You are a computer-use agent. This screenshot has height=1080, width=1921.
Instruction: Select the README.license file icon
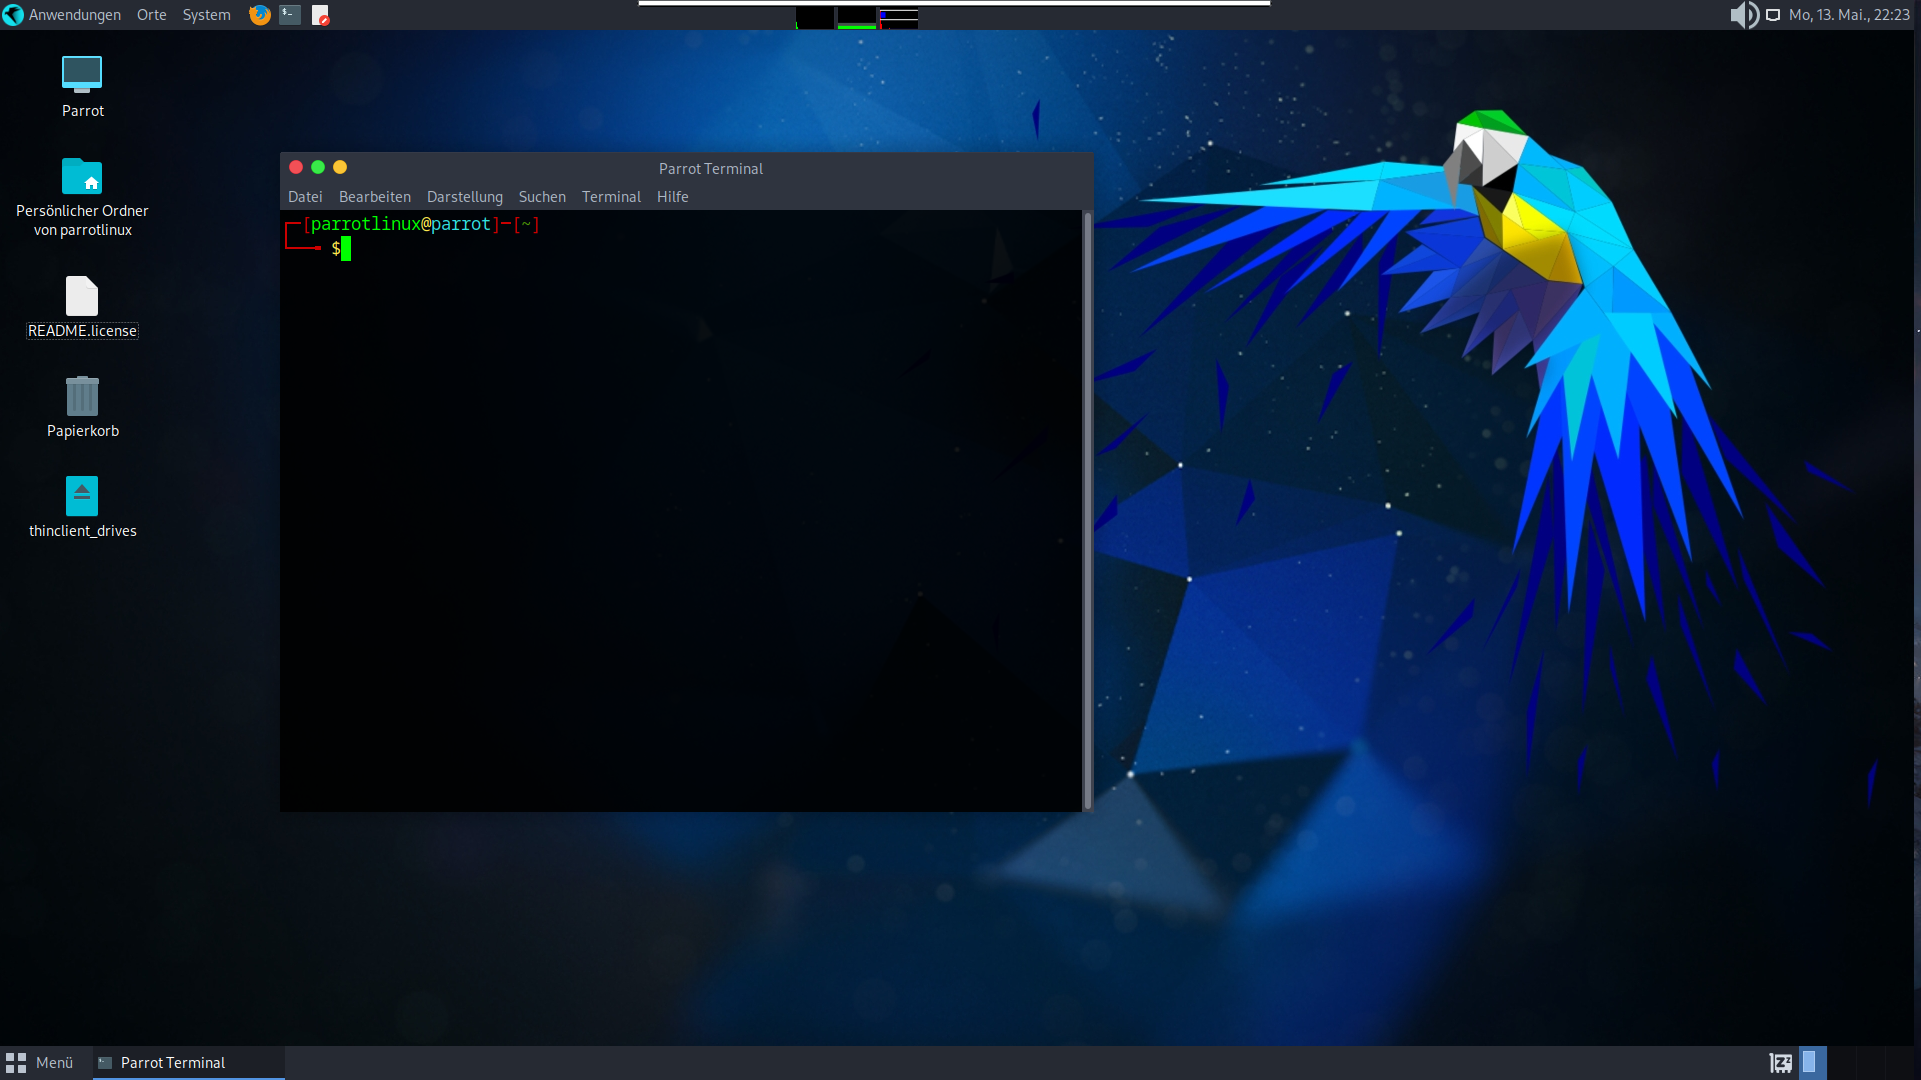(x=82, y=307)
